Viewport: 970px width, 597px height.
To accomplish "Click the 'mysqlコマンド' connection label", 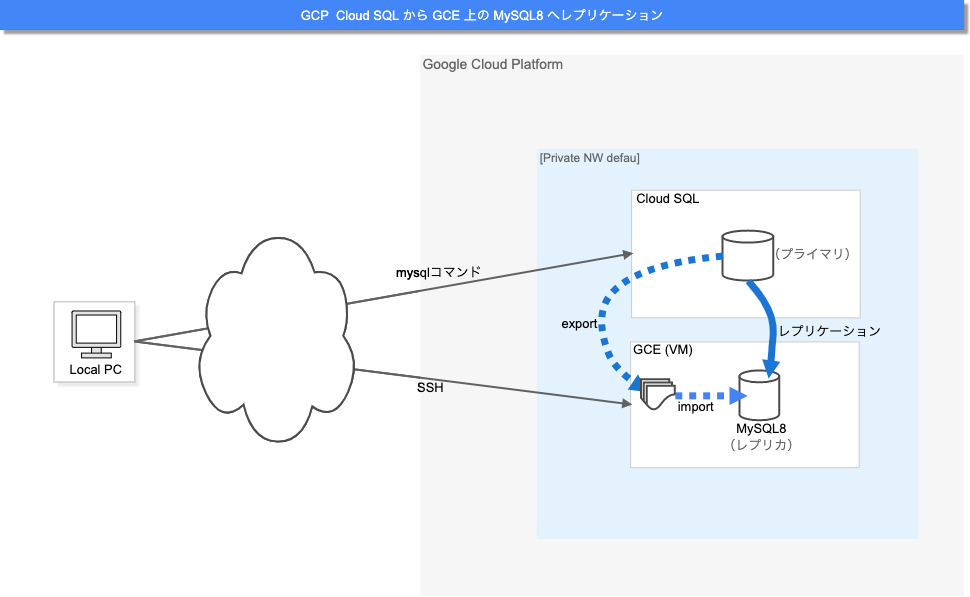I will click(438, 272).
